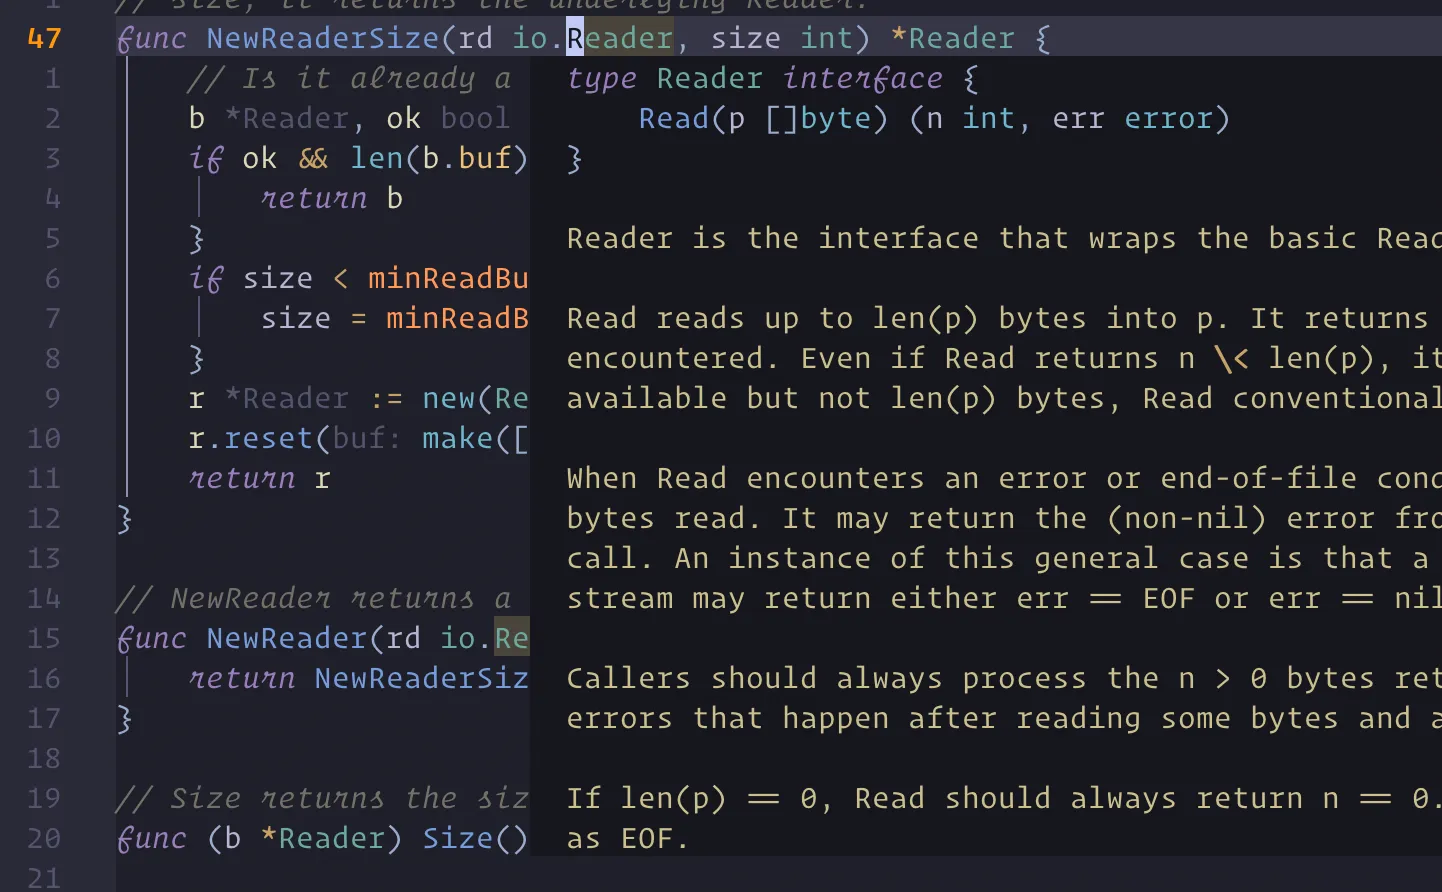Click the Size returns comment on line 19

point(320,798)
